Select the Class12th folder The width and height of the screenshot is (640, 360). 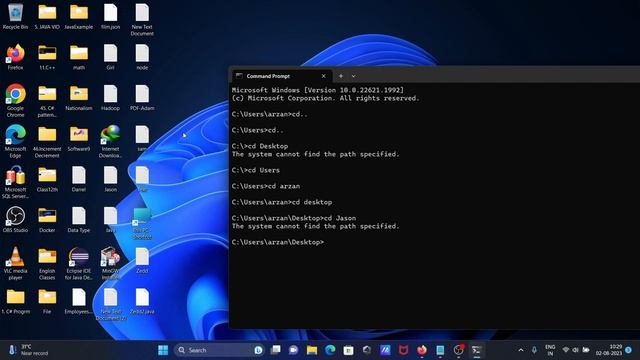tap(47, 179)
